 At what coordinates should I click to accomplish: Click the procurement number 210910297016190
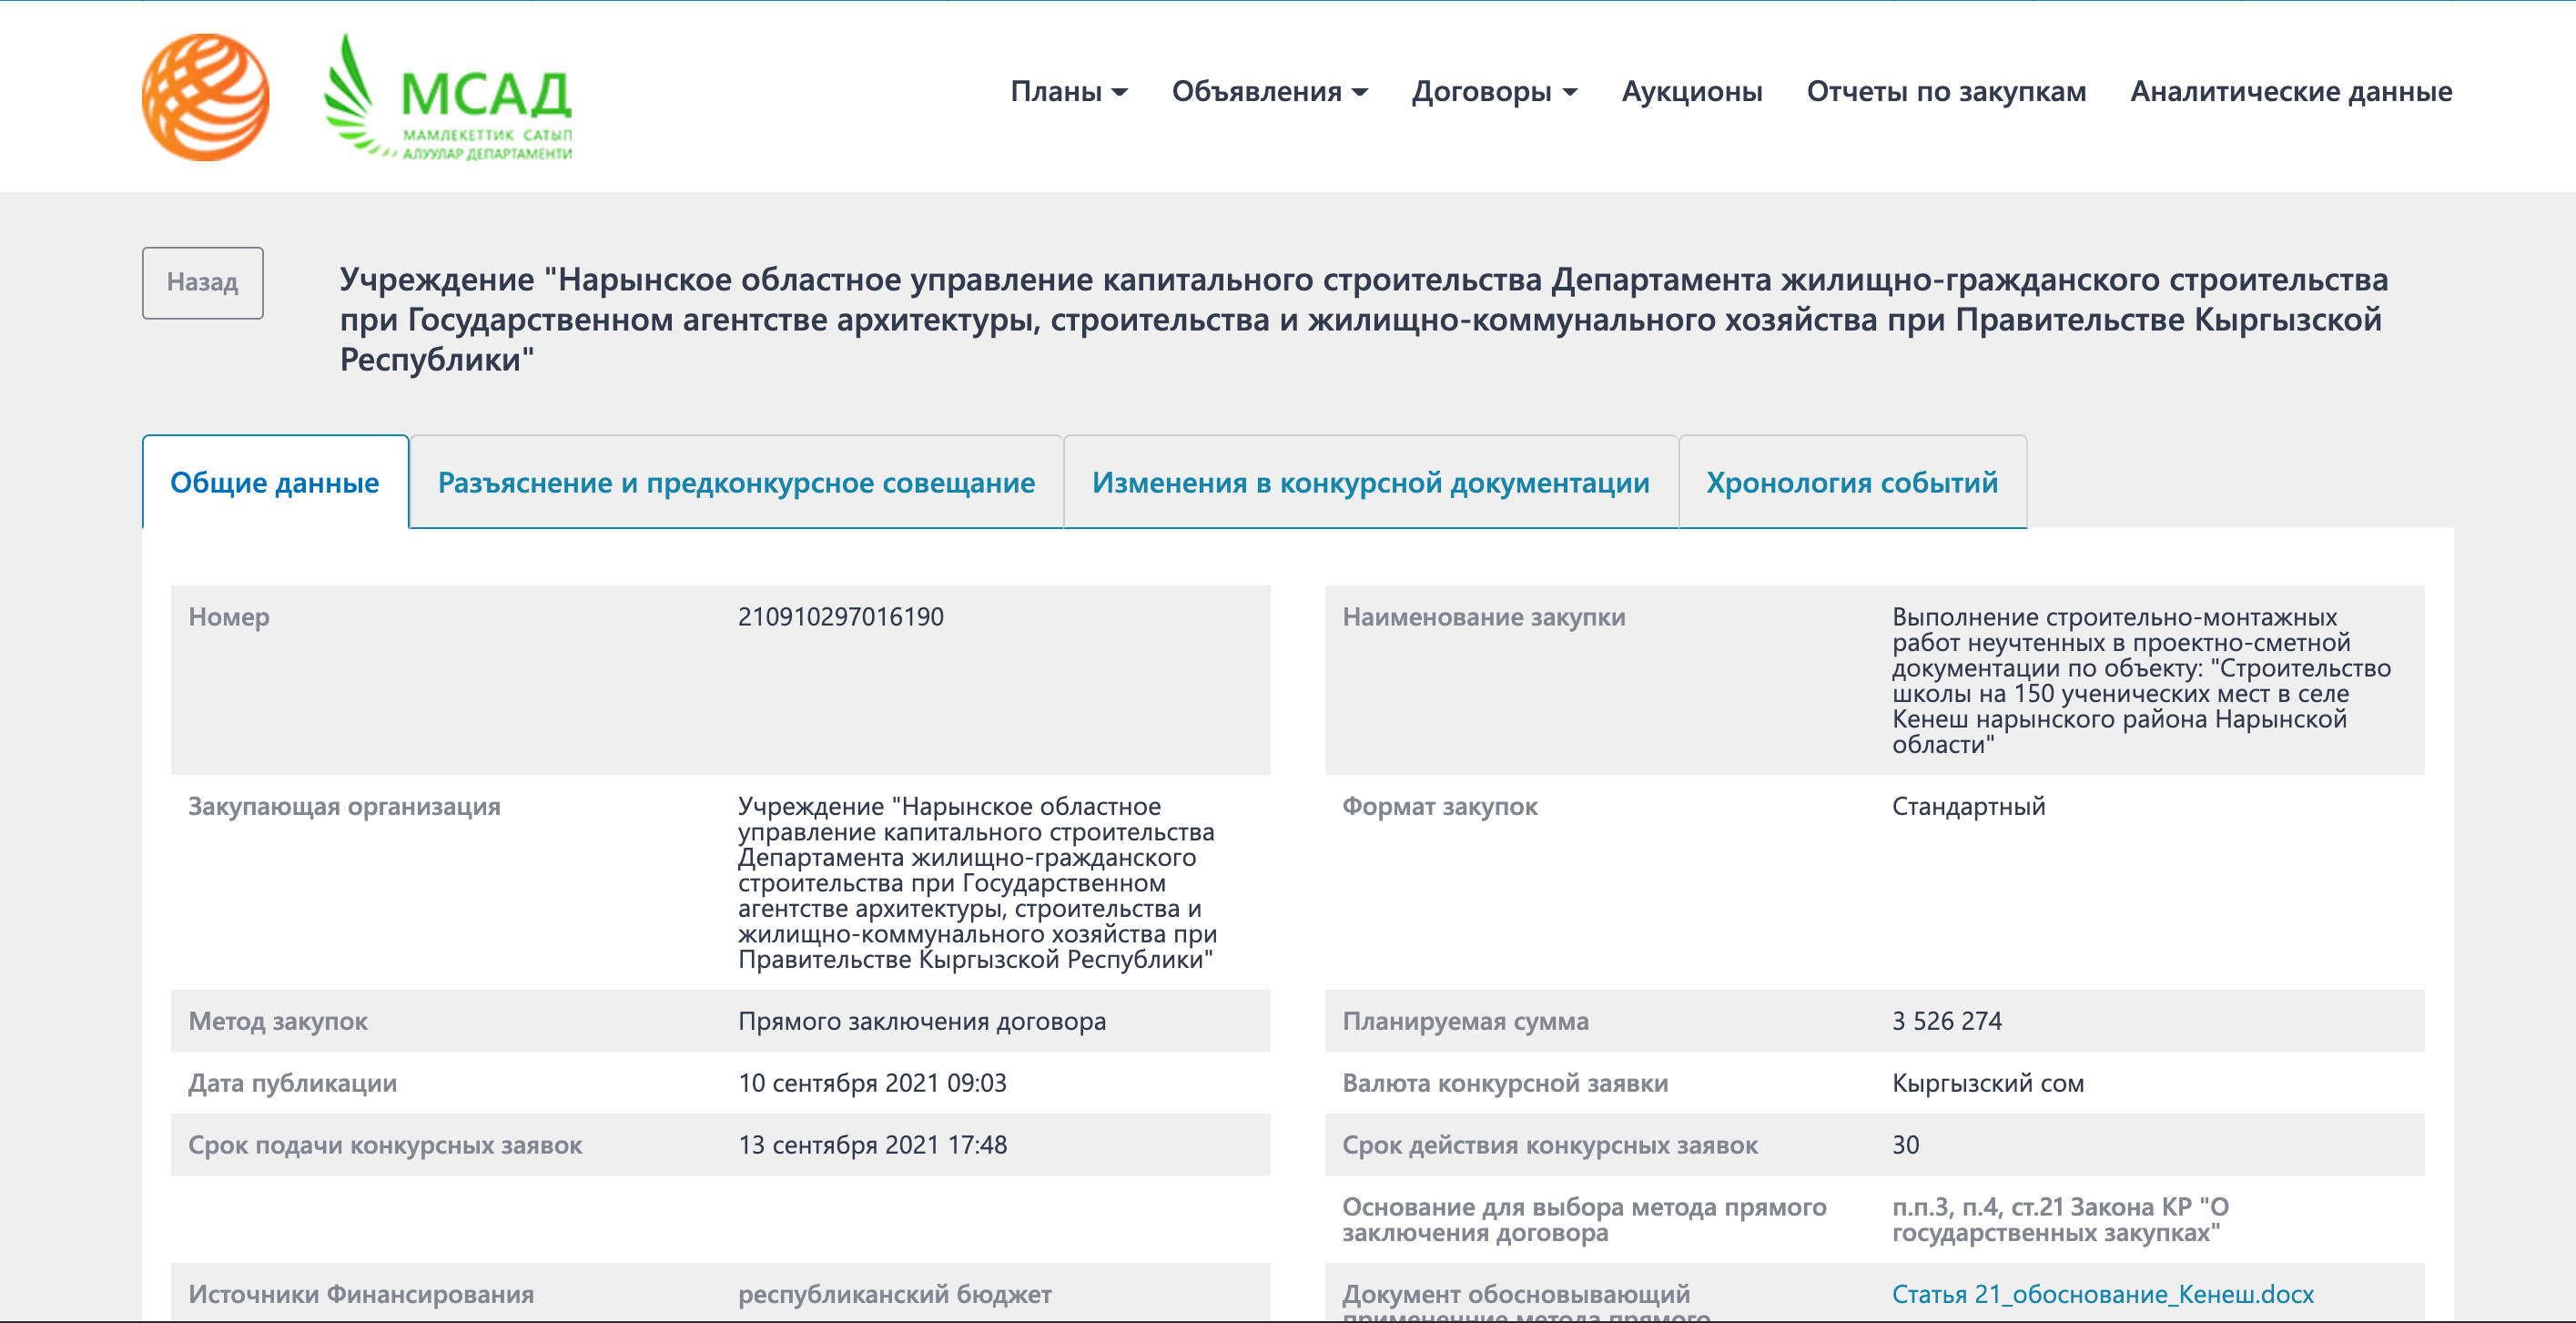click(840, 617)
